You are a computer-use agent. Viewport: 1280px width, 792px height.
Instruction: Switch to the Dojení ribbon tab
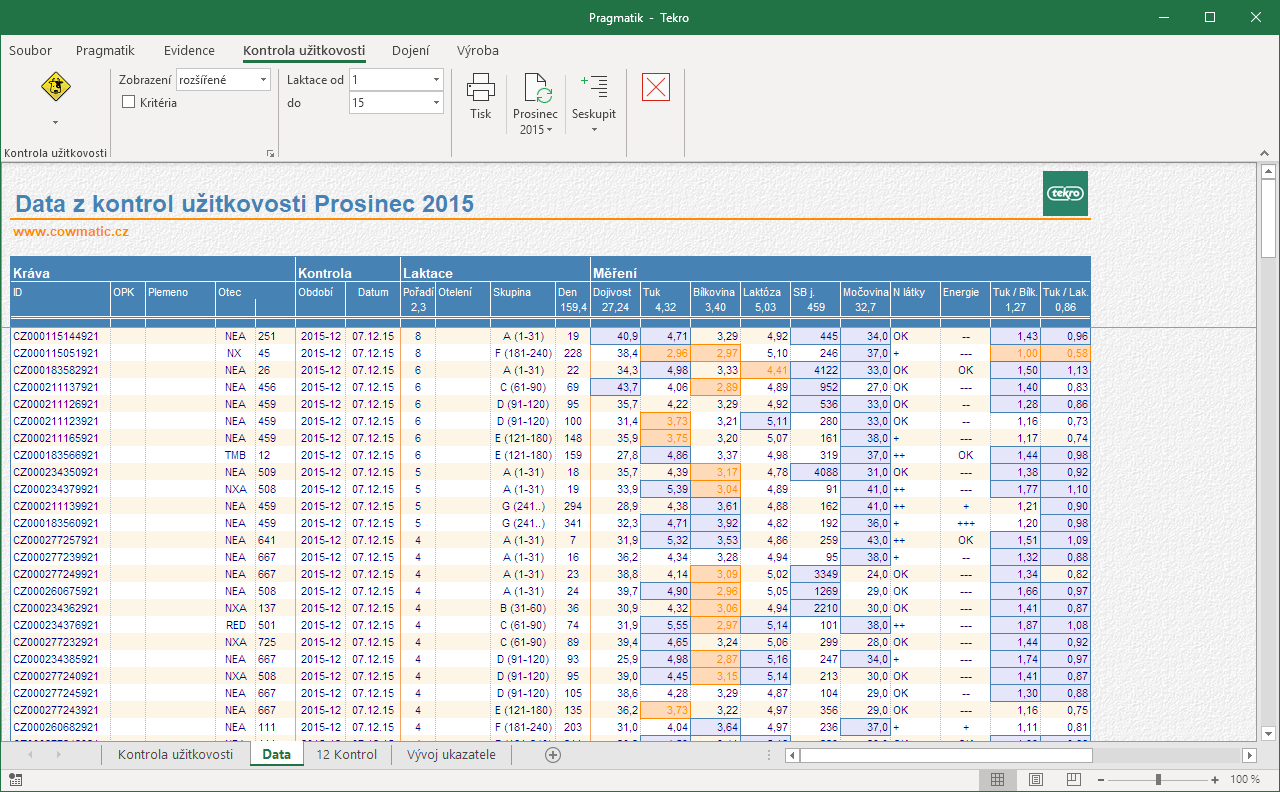pyautogui.click(x=411, y=50)
